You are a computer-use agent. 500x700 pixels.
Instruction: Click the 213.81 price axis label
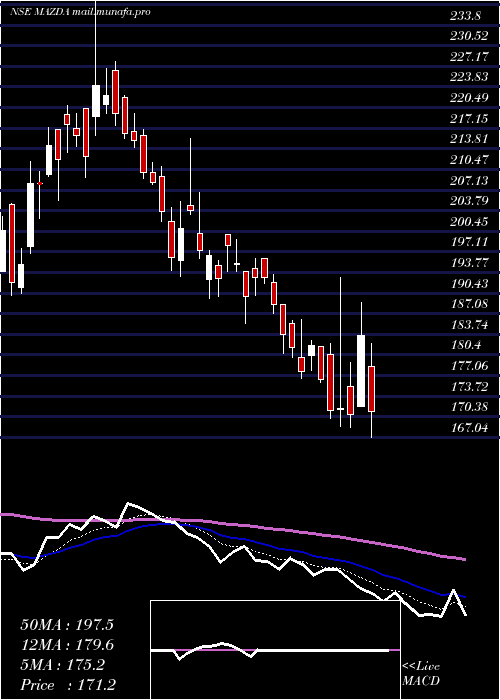469,139
